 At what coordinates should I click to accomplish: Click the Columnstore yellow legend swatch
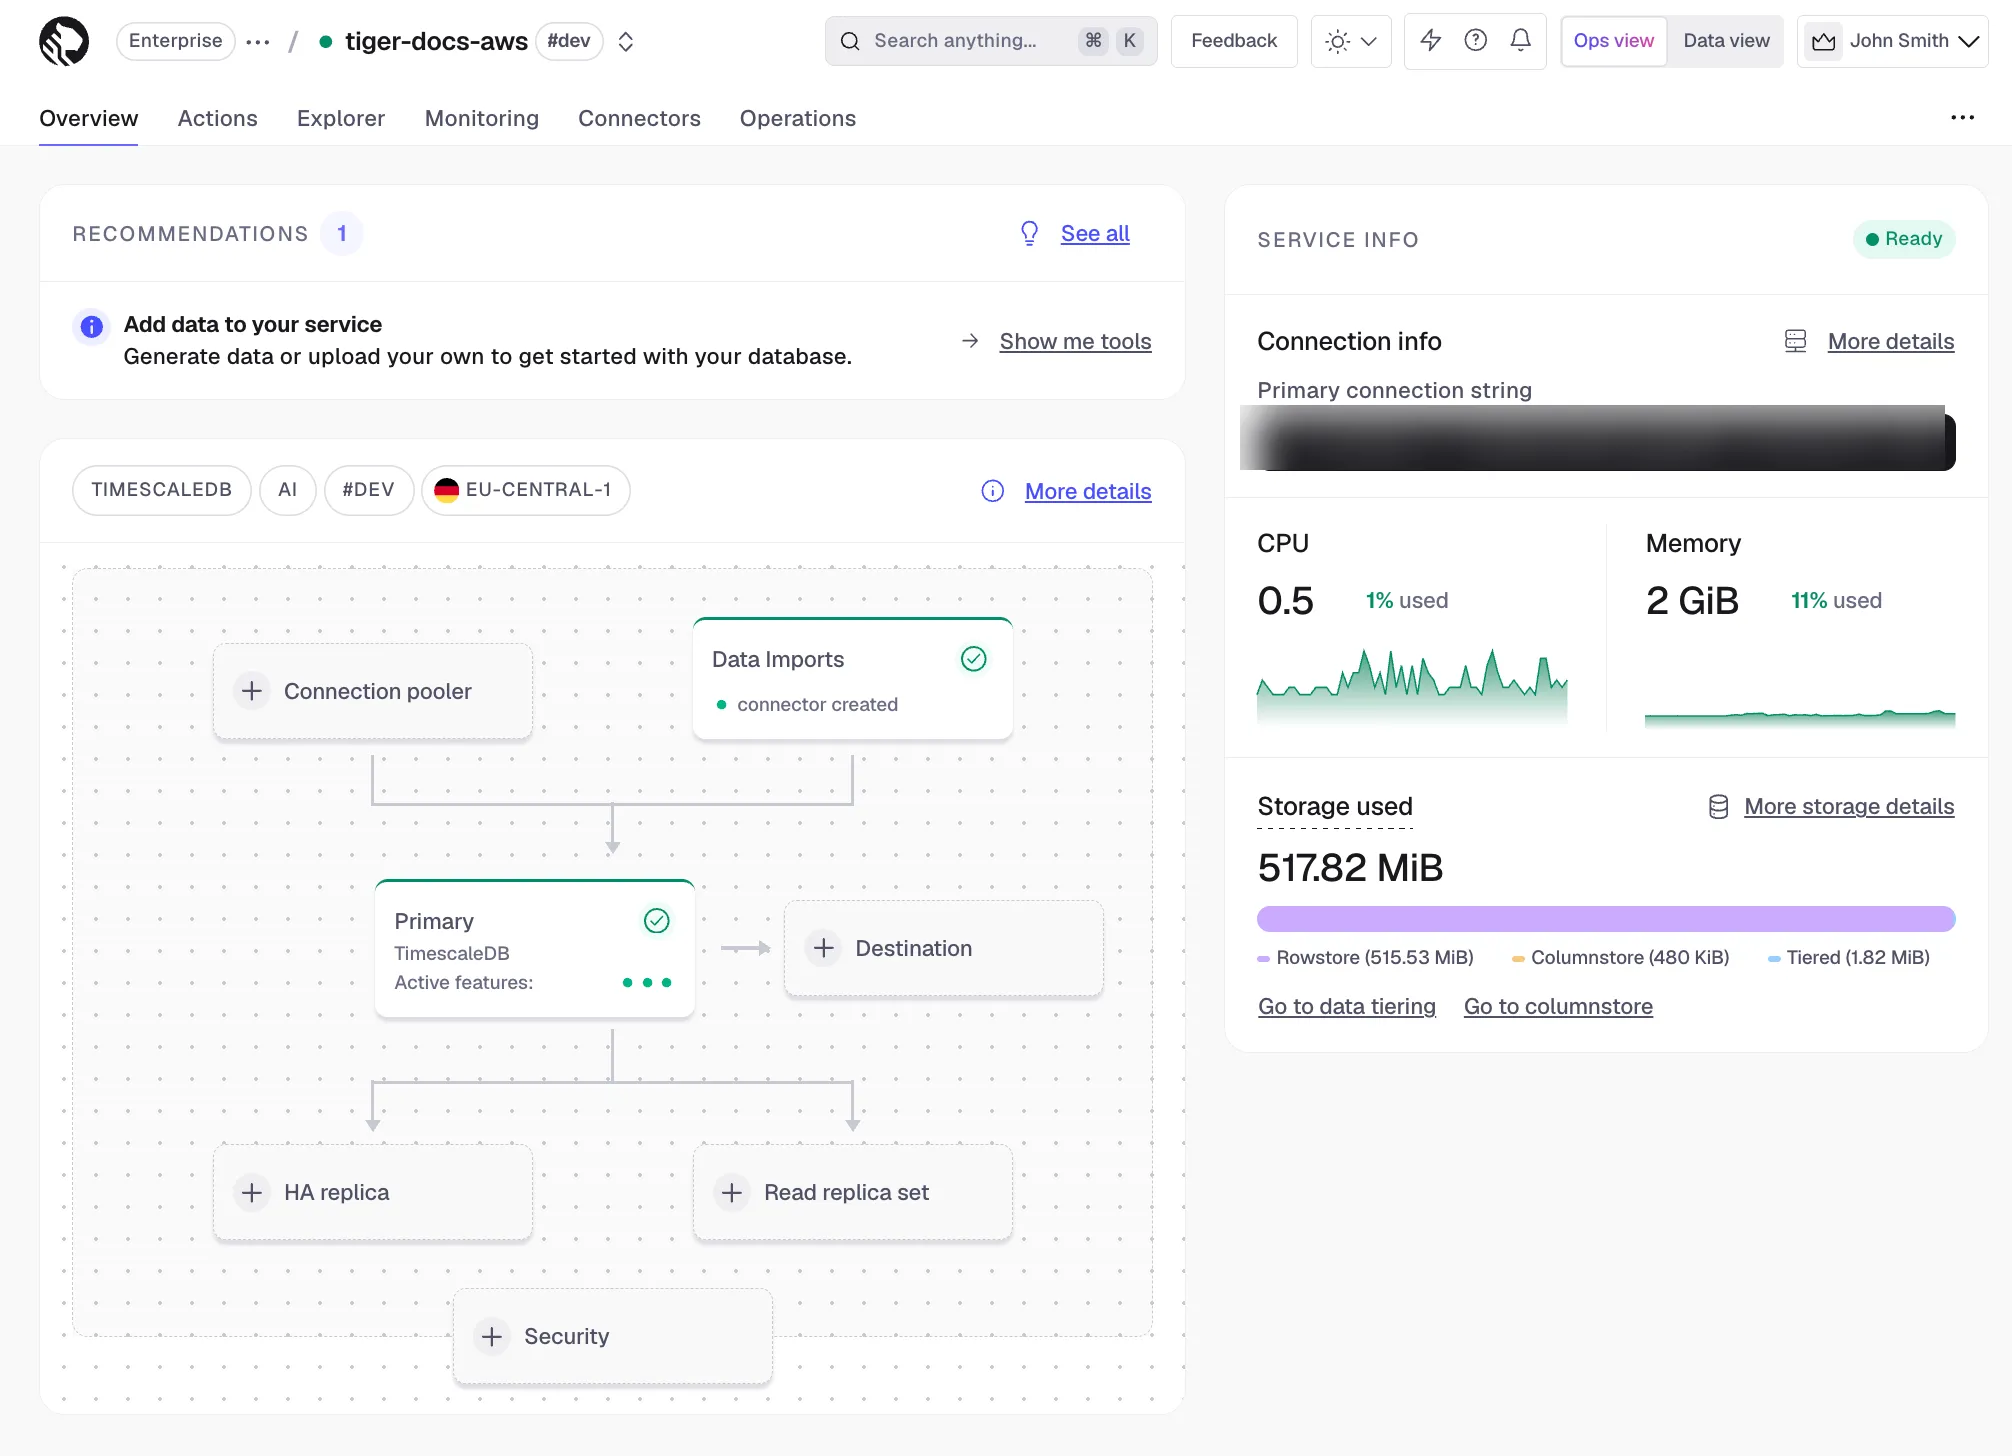point(1518,958)
